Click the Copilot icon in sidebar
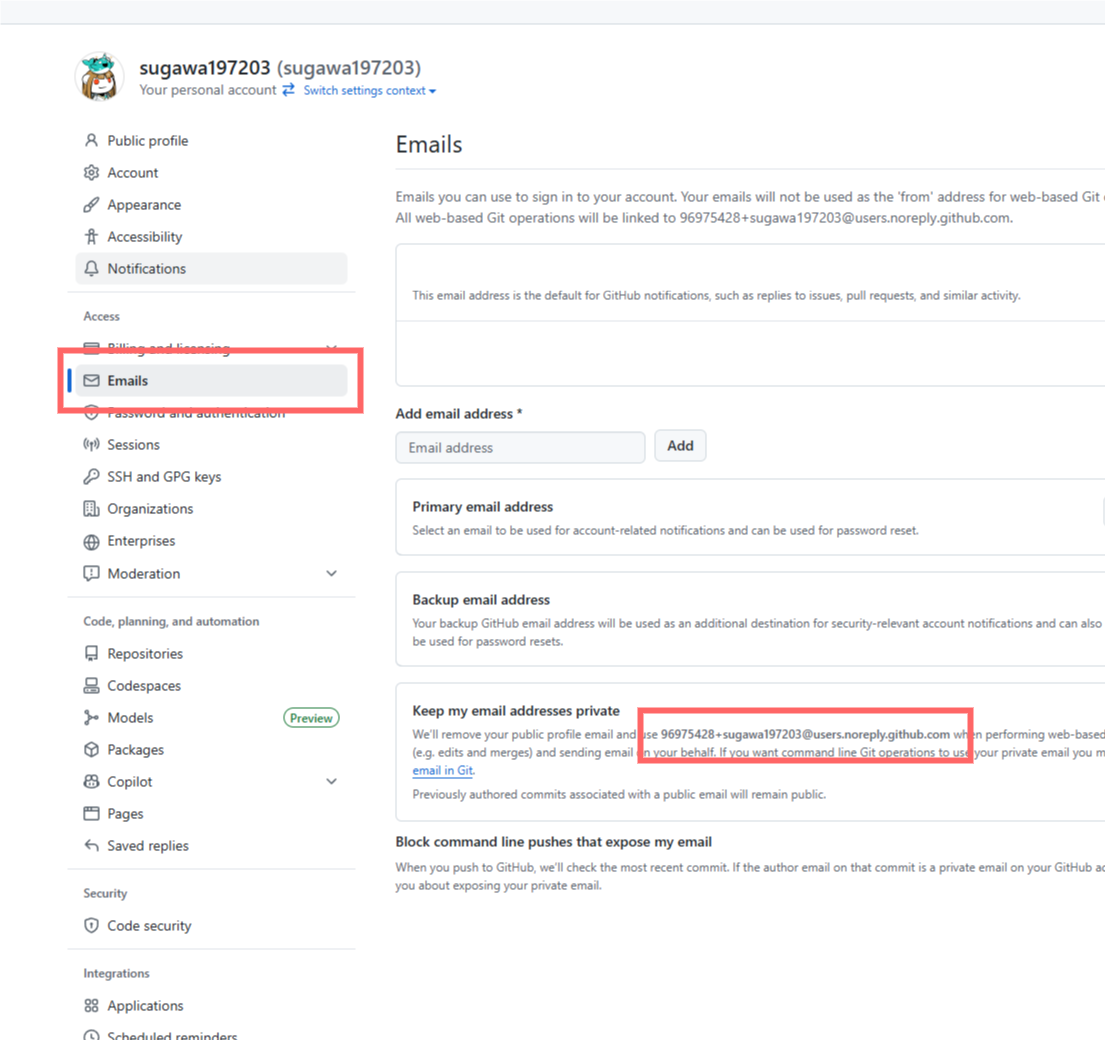This screenshot has height=1040, width=1105. [x=92, y=782]
